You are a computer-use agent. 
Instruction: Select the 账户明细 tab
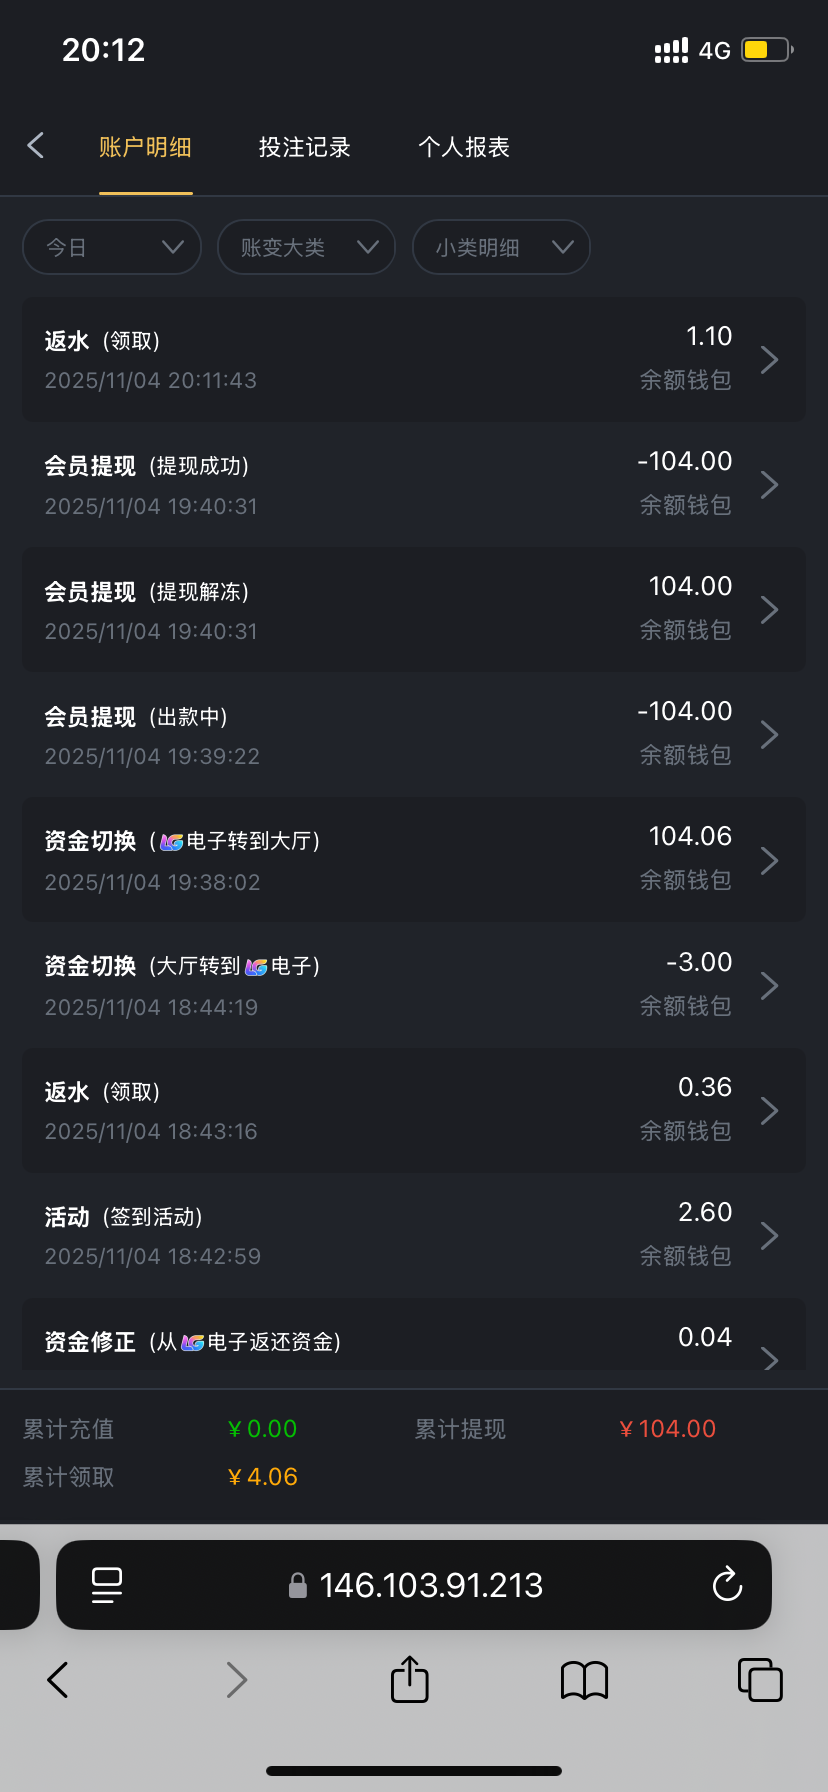click(145, 147)
